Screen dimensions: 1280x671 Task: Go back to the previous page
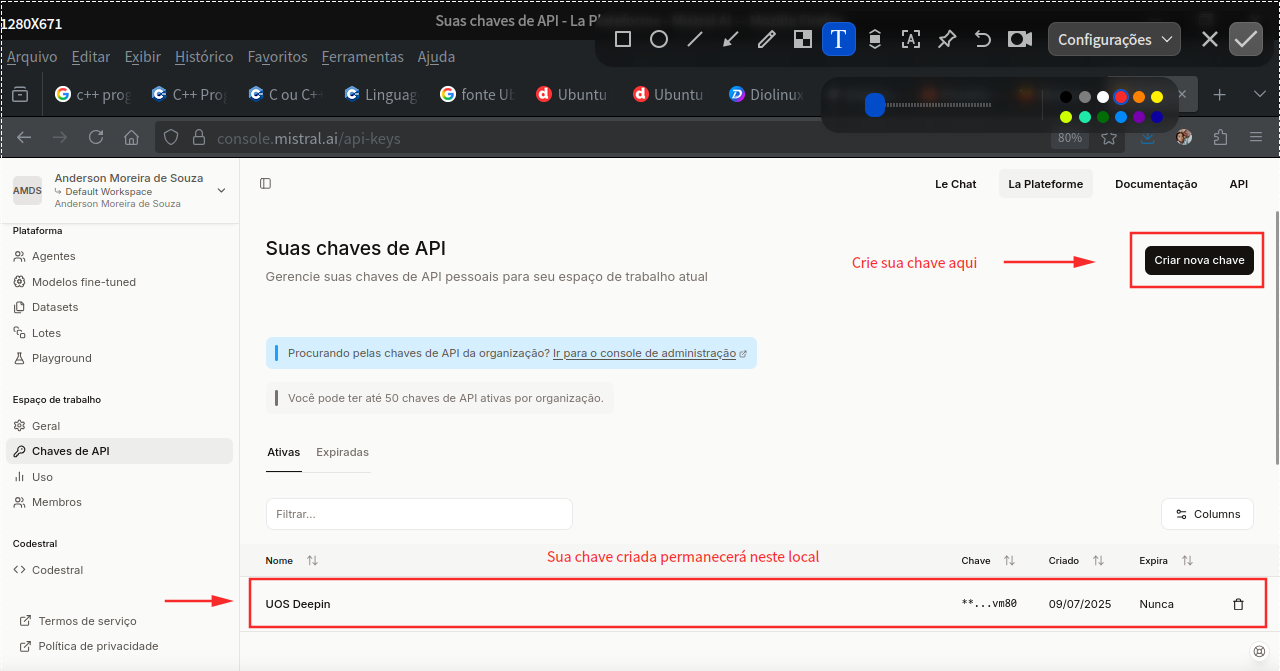coord(24,137)
